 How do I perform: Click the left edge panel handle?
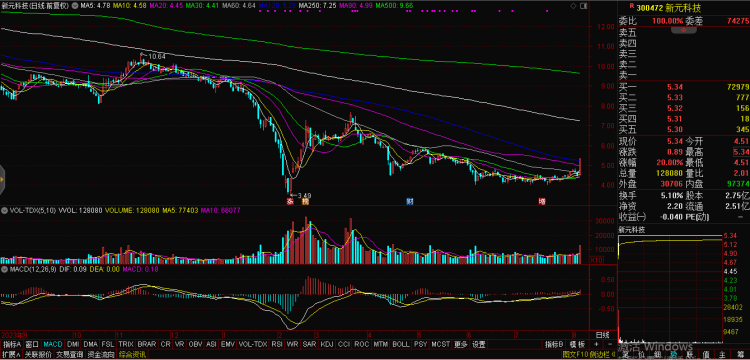(x=2, y=179)
